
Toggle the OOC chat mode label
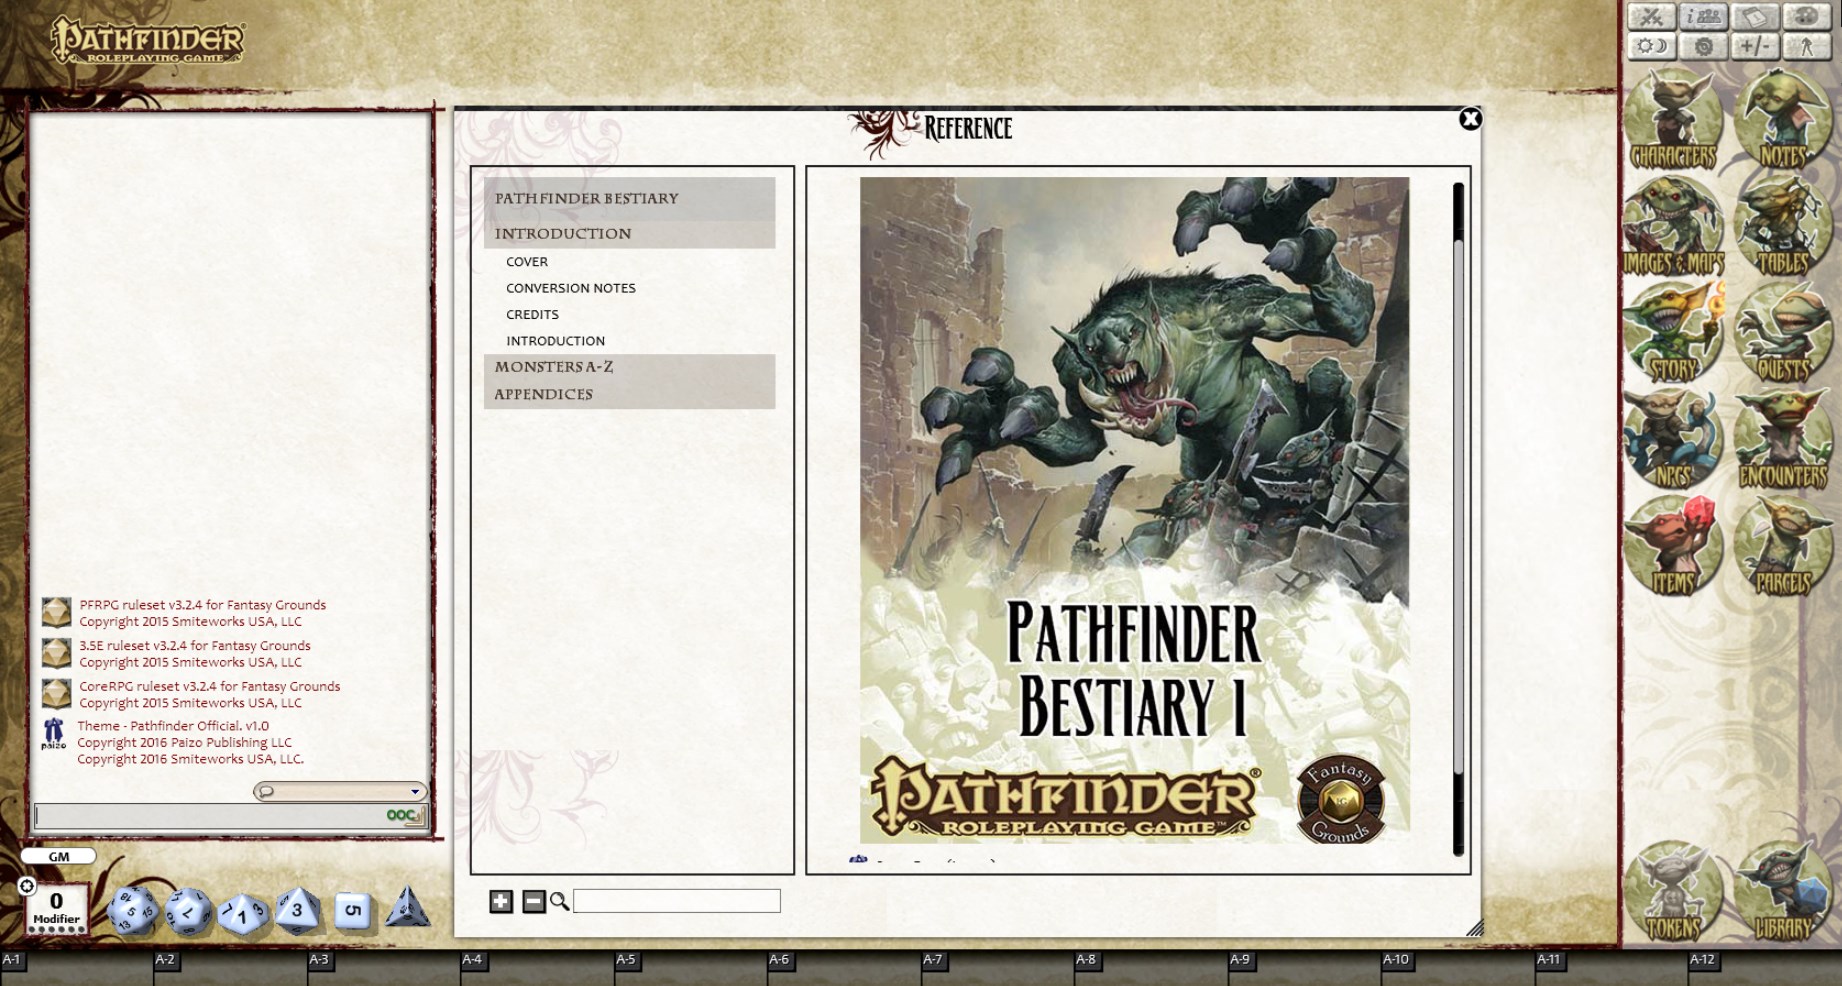402,815
